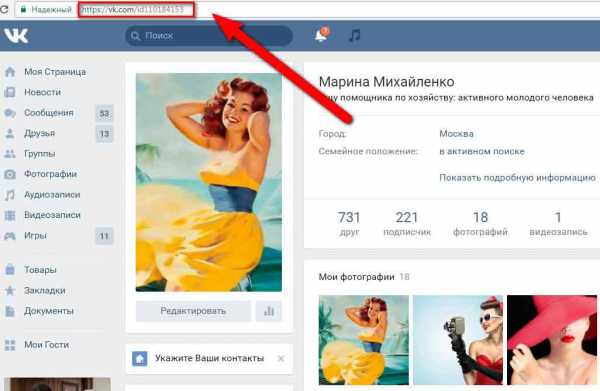The image size is (600, 391).
Task: Click the home icon beside Моя Страница
Action: [x=10, y=72]
